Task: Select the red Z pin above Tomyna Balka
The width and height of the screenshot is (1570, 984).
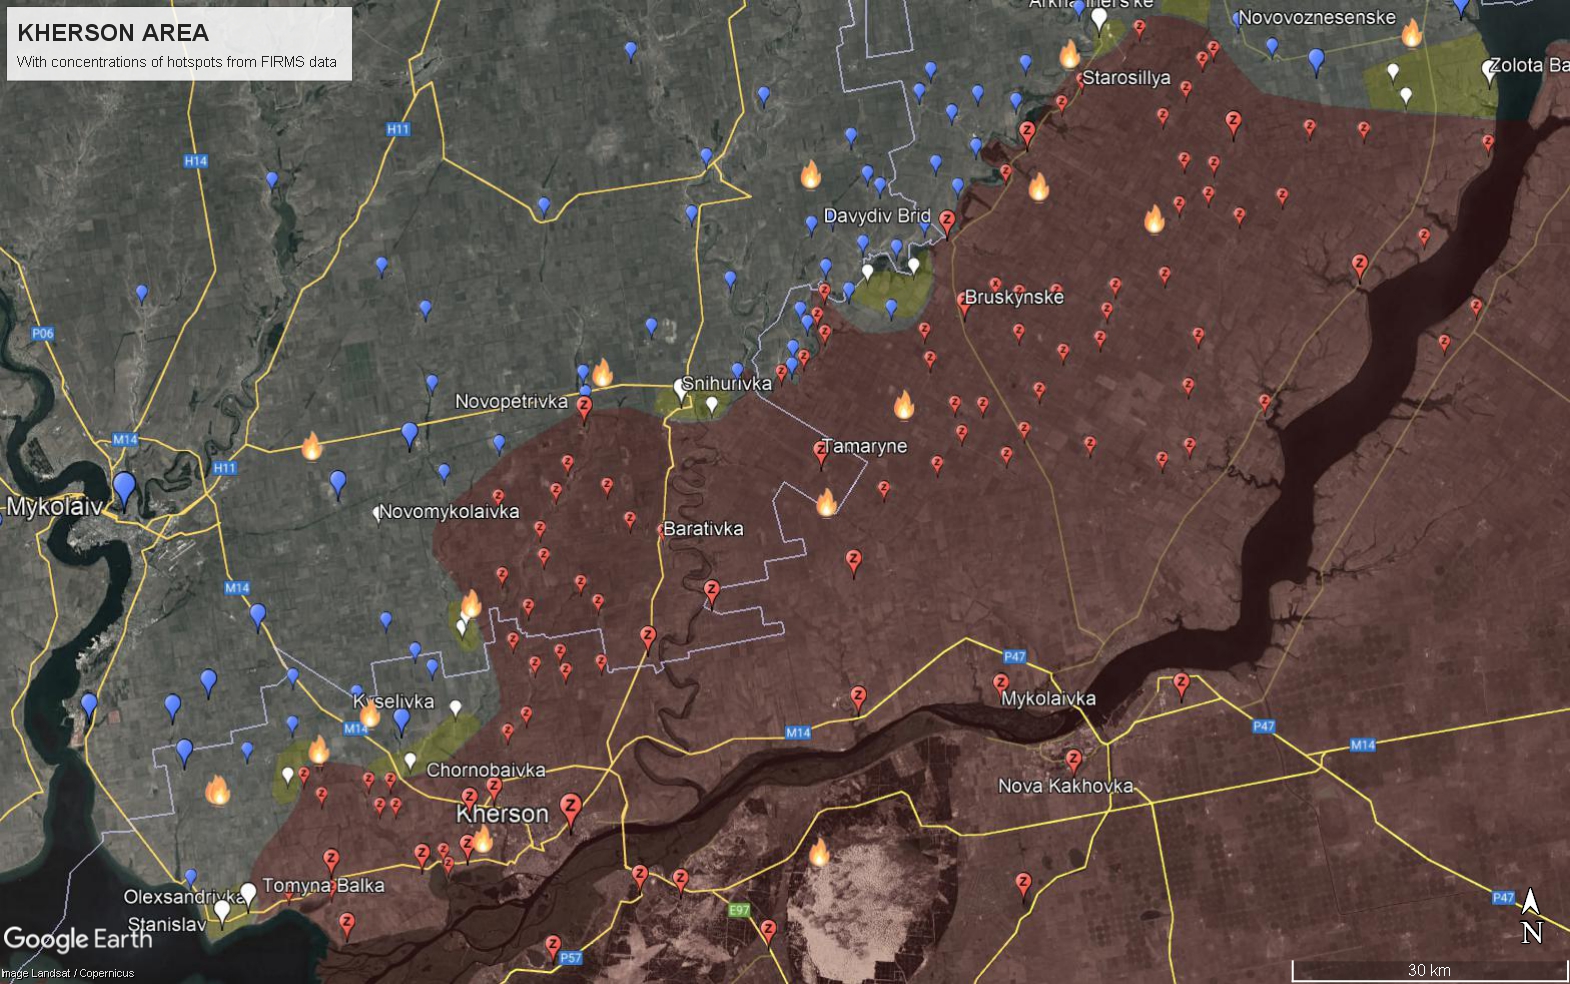Action: [331, 861]
